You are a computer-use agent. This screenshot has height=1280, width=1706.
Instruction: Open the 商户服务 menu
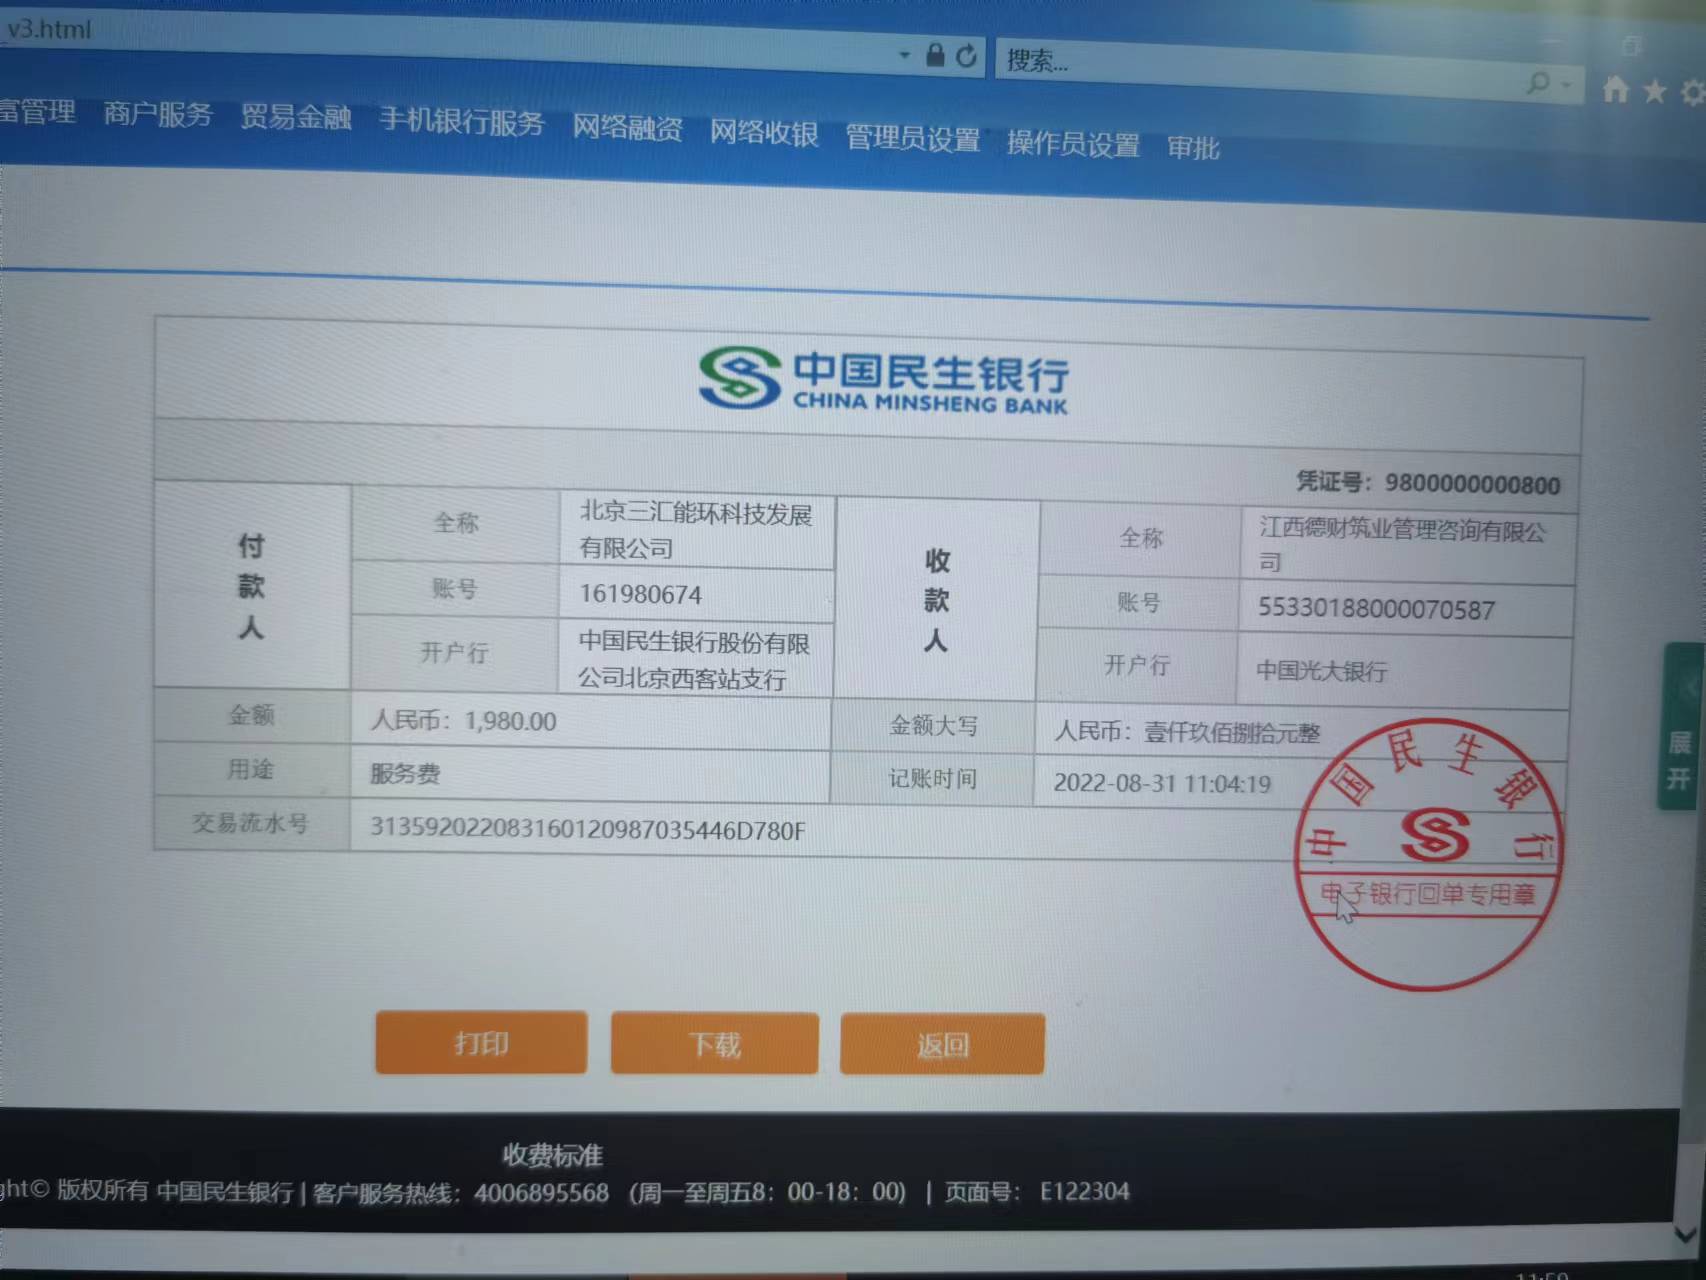coord(158,114)
